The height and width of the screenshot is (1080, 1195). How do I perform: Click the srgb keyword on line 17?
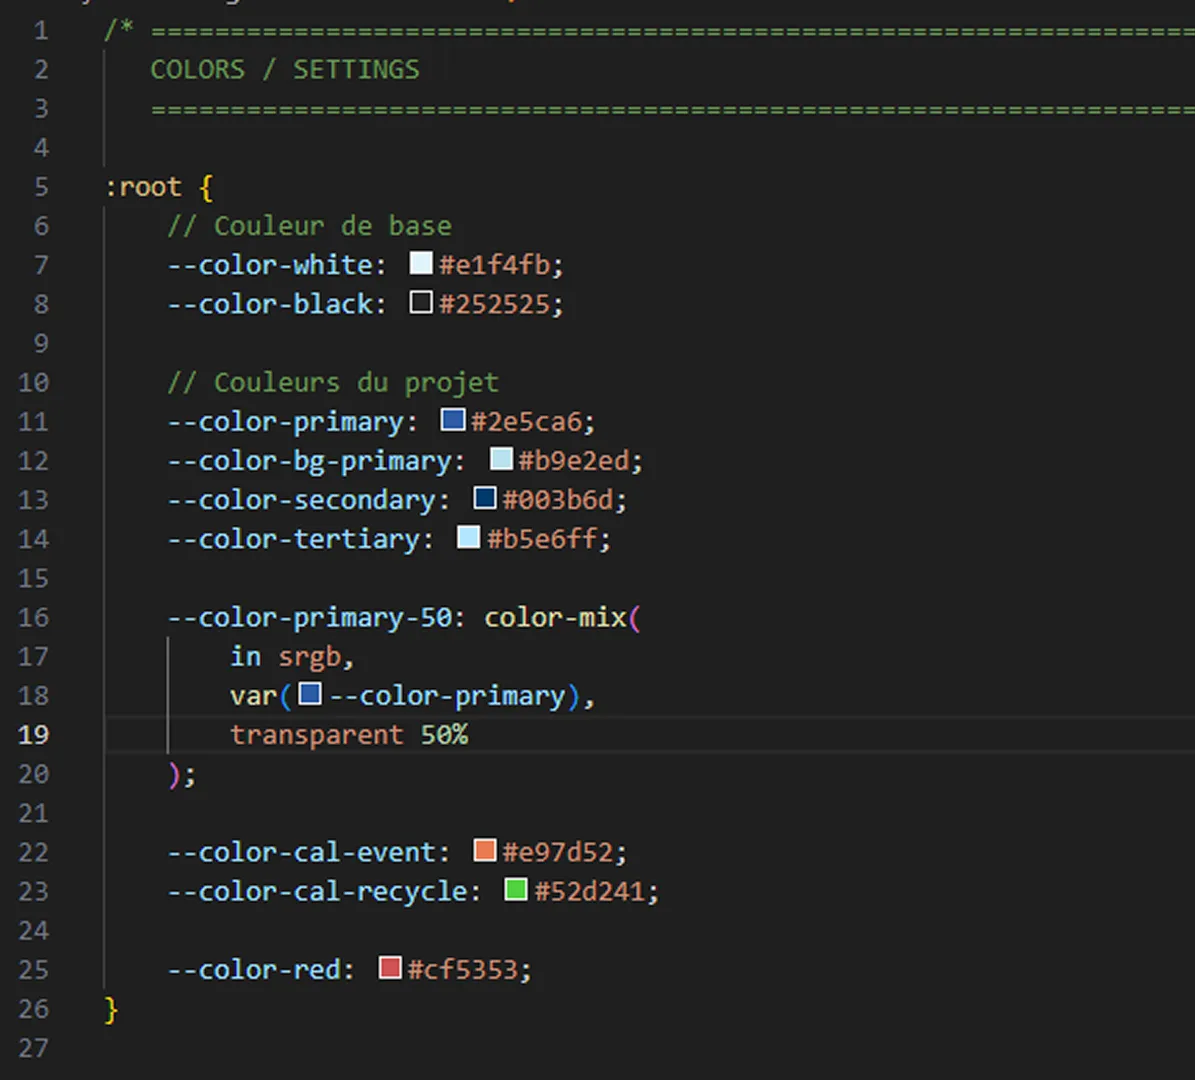coord(313,656)
